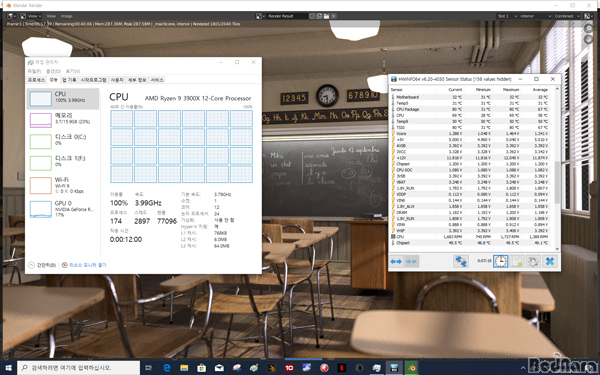
Task: Reset HWiNFO clock timer icon
Action: coord(501,261)
